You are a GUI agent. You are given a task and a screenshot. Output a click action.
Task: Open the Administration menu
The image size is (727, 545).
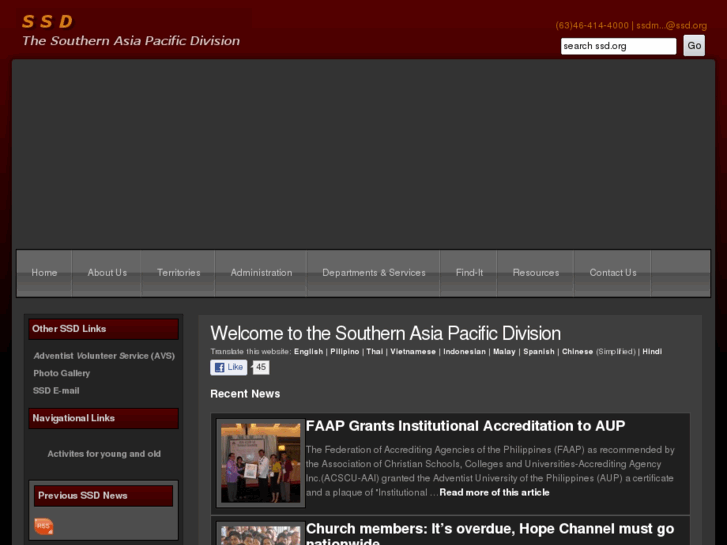[x=261, y=273]
